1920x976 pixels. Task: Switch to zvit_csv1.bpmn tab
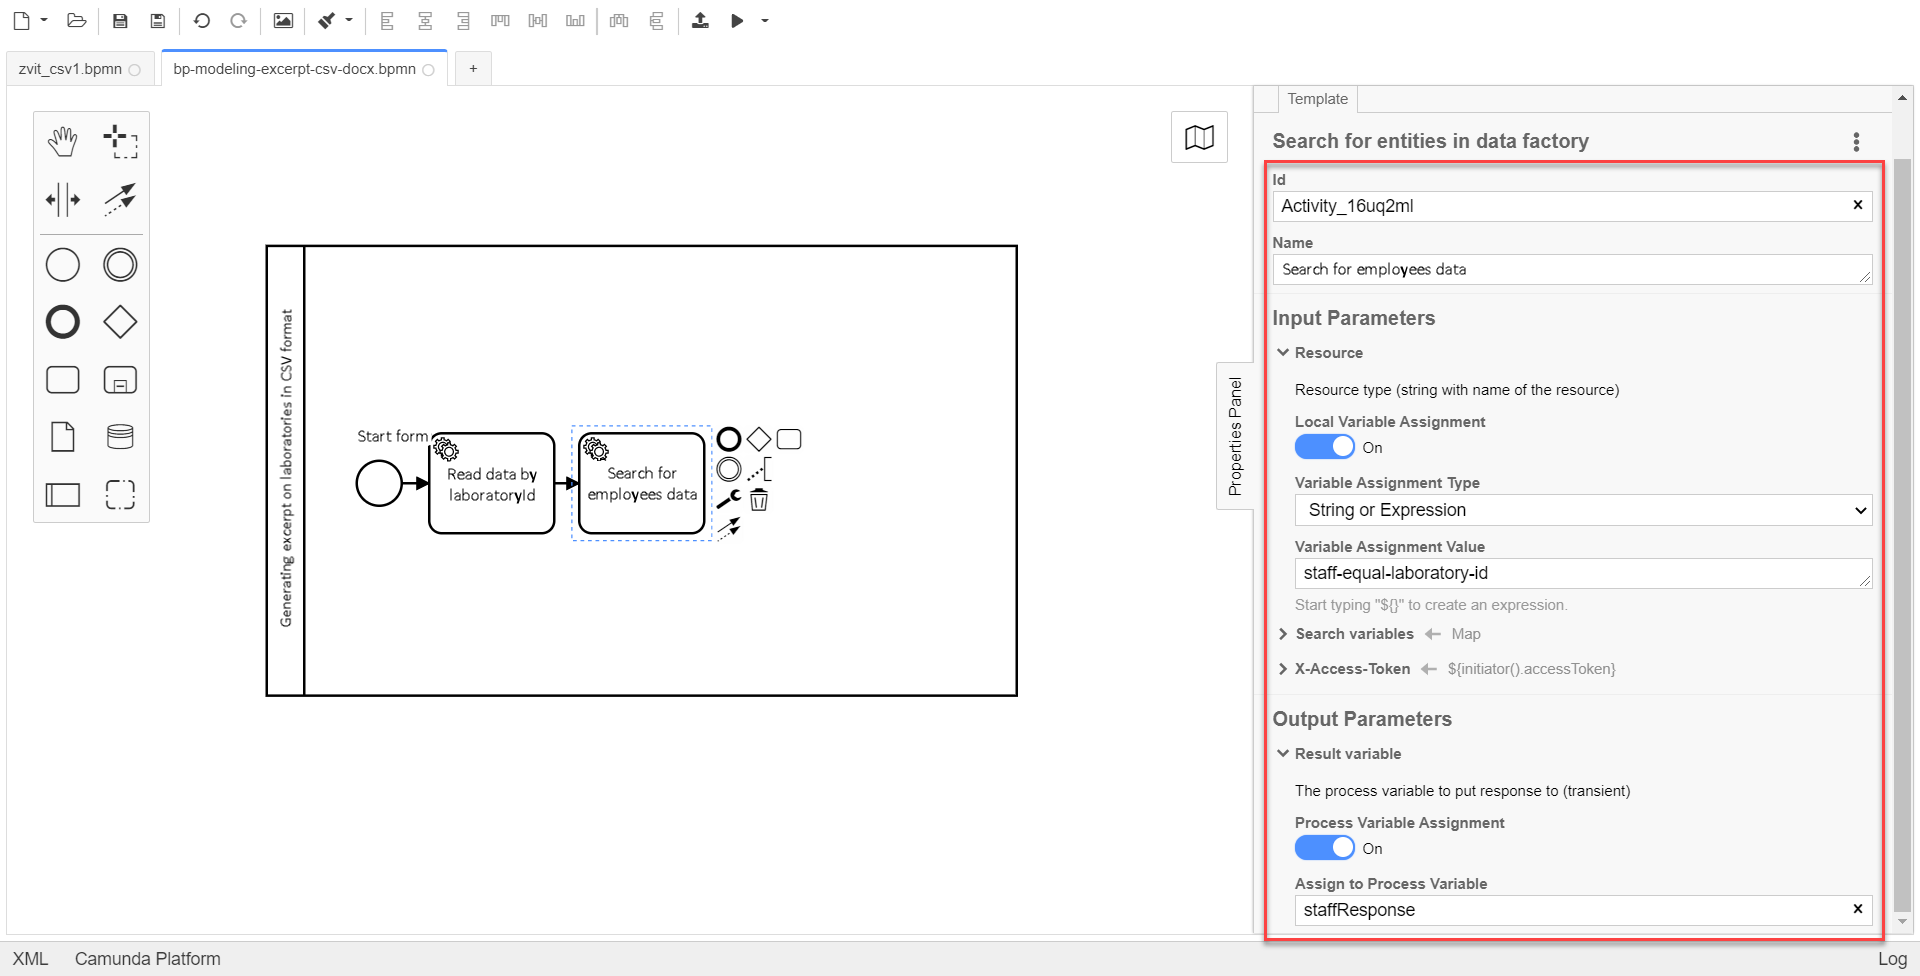pos(79,69)
